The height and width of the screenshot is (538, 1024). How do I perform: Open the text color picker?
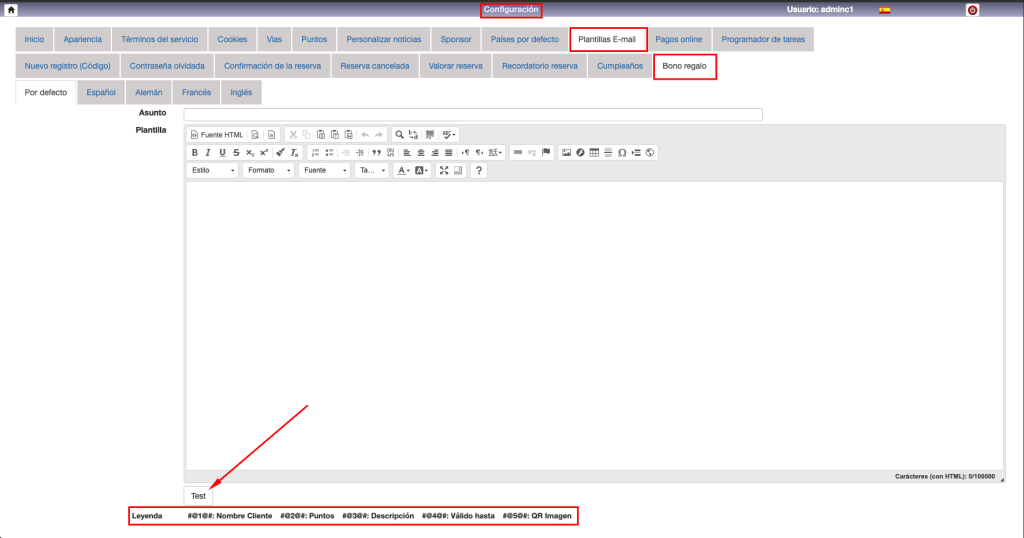403,171
